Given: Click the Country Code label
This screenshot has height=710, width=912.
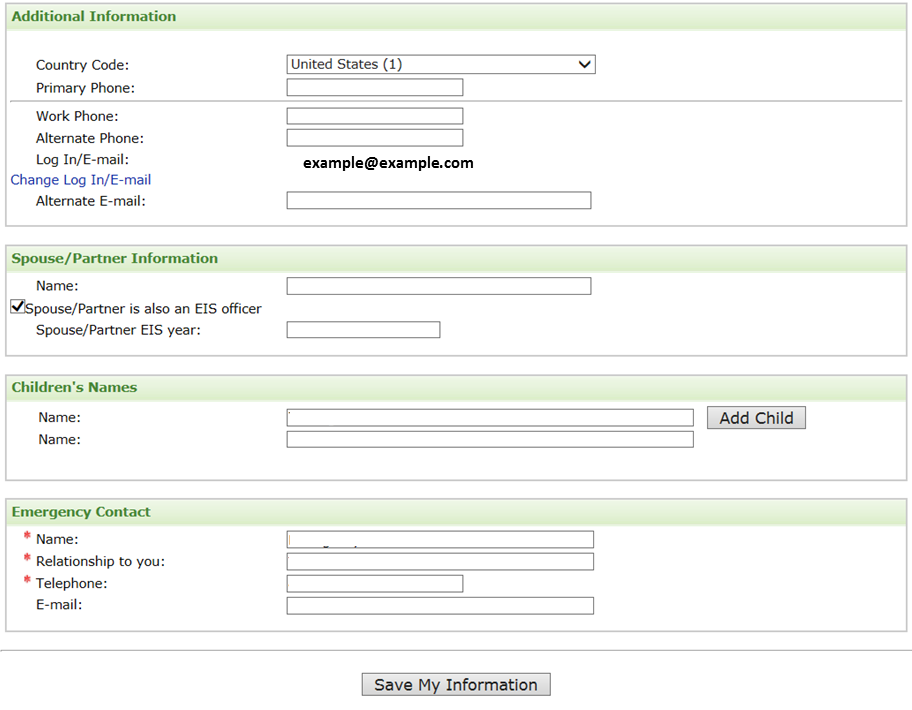Looking at the screenshot, I should [x=83, y=65].
